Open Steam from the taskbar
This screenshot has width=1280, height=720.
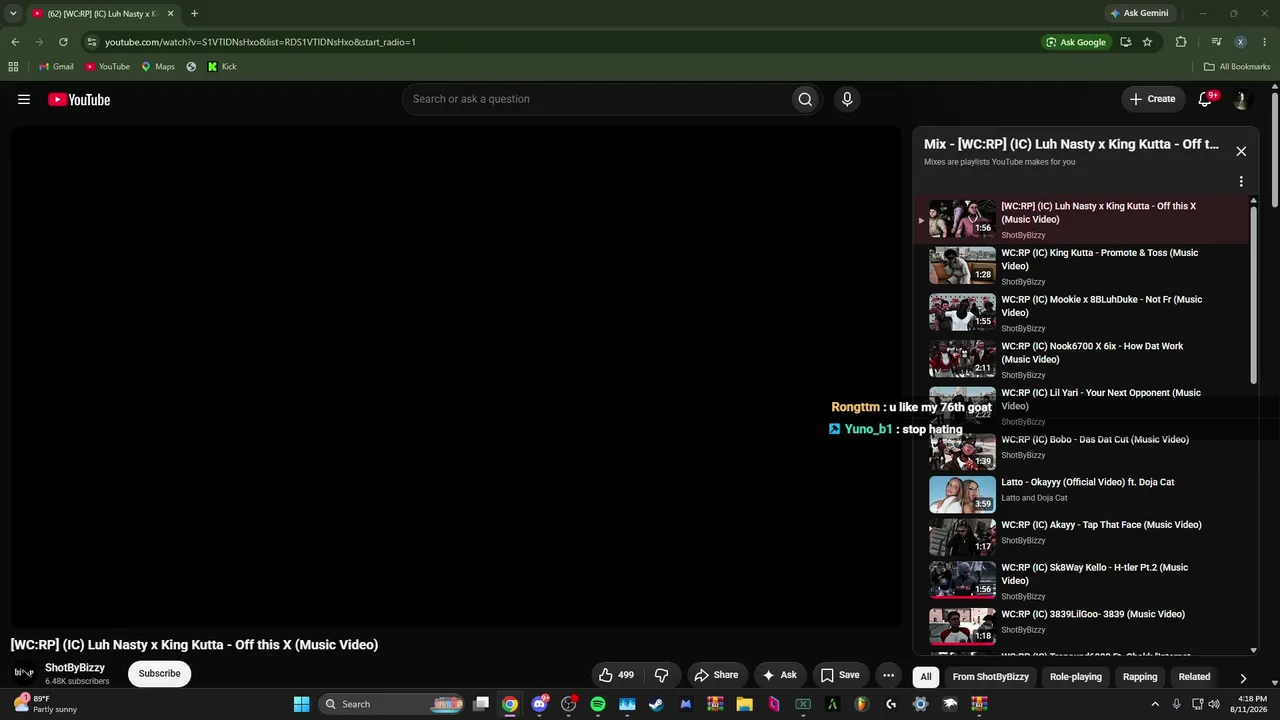tap(656, 704)
